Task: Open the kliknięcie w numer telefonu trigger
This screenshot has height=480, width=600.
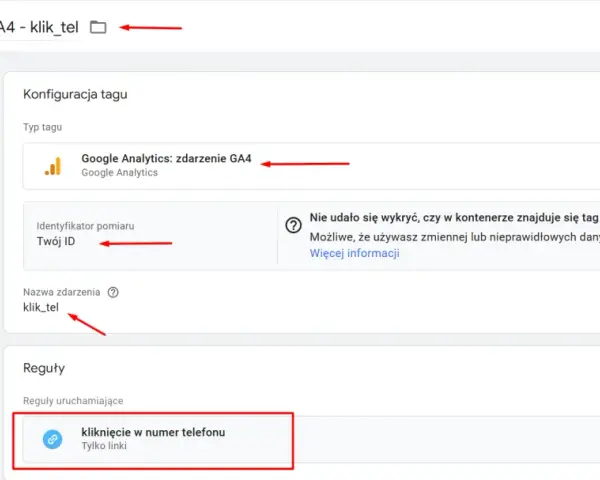Action: 311,439
